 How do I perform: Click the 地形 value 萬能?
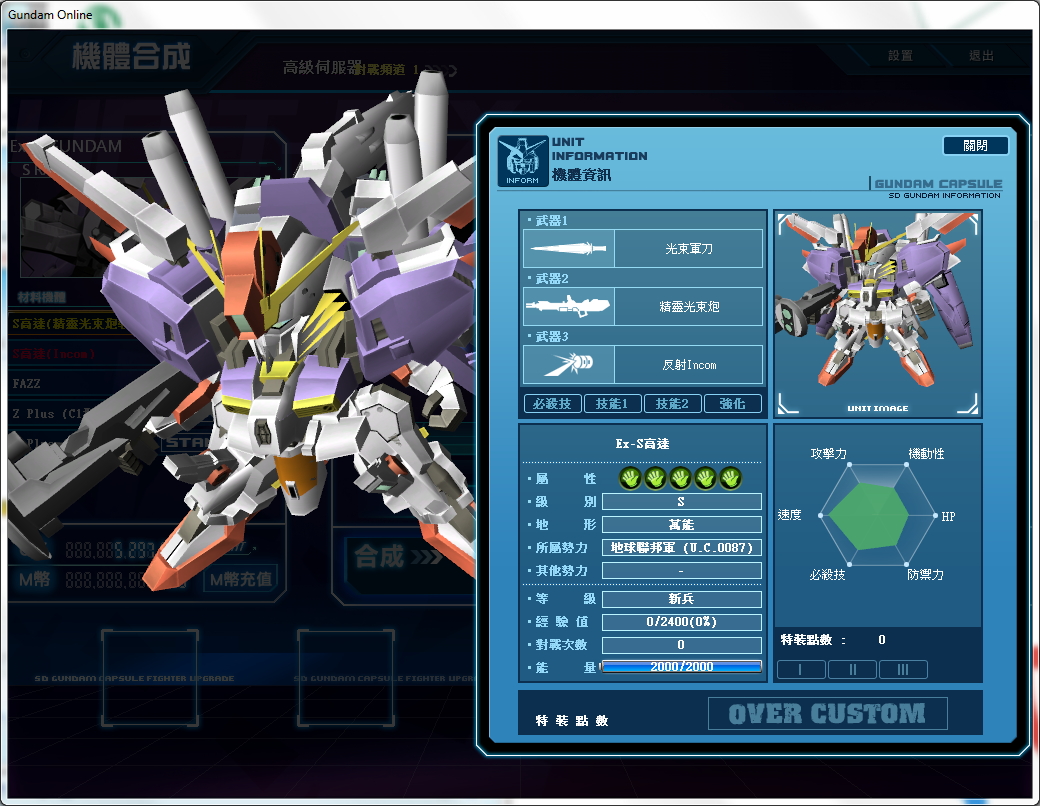681,525
